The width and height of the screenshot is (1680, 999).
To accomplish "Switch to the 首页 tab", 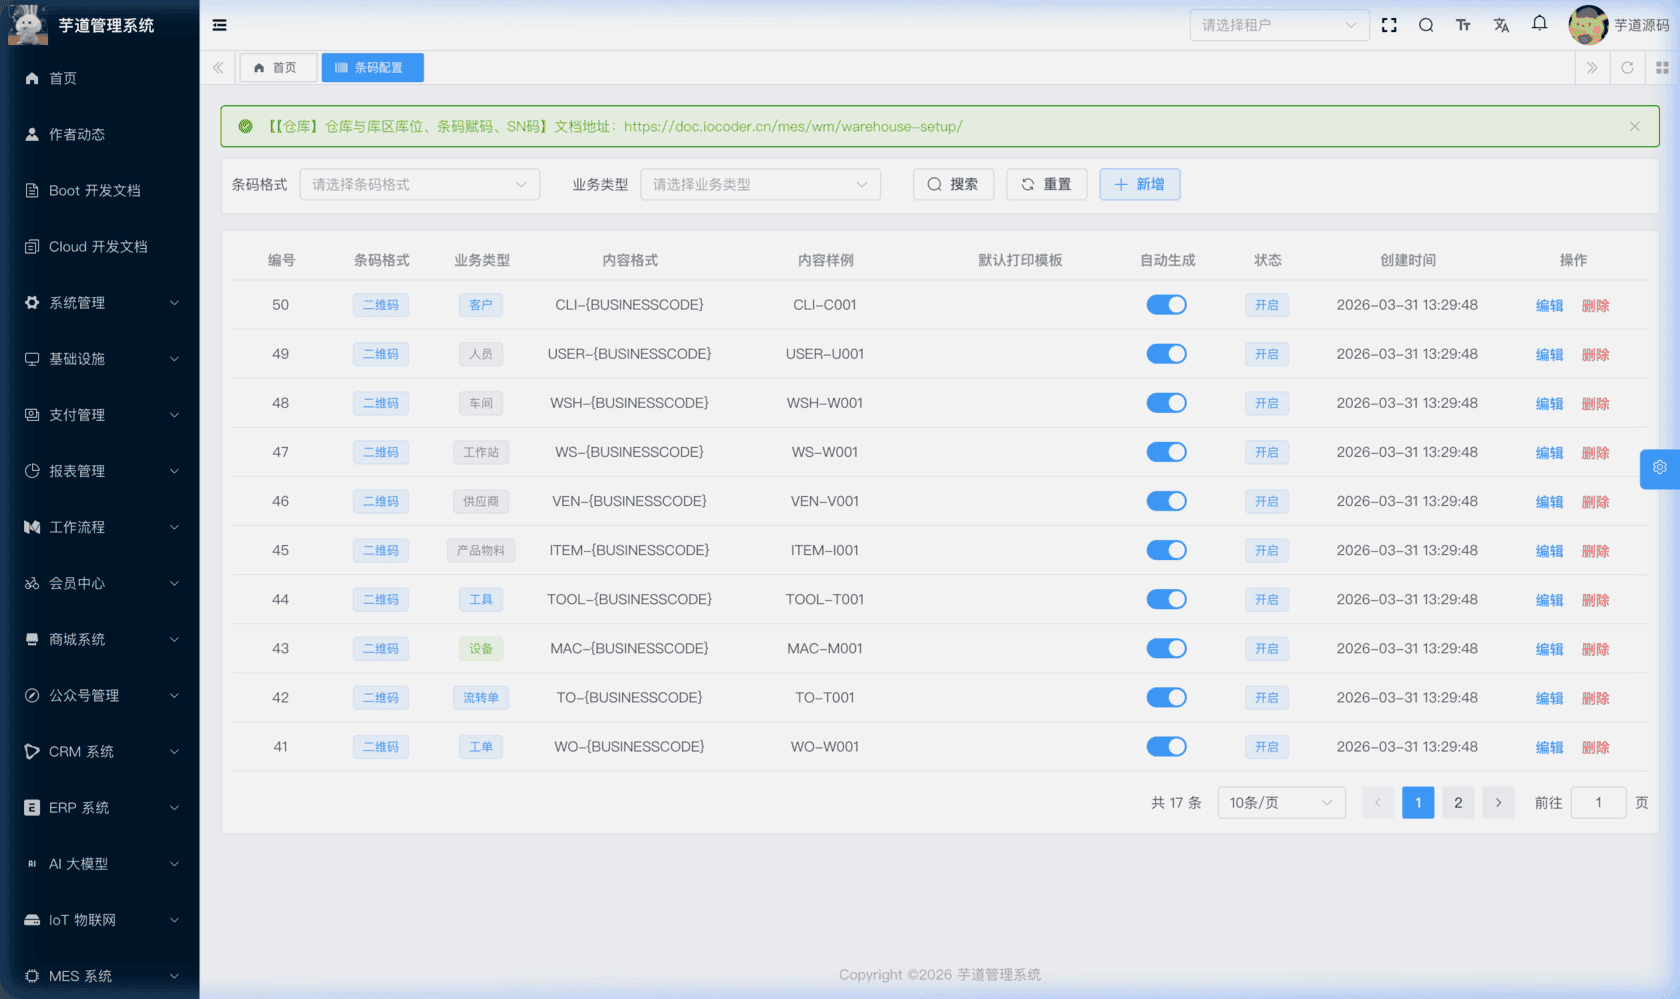I will 277,67.
